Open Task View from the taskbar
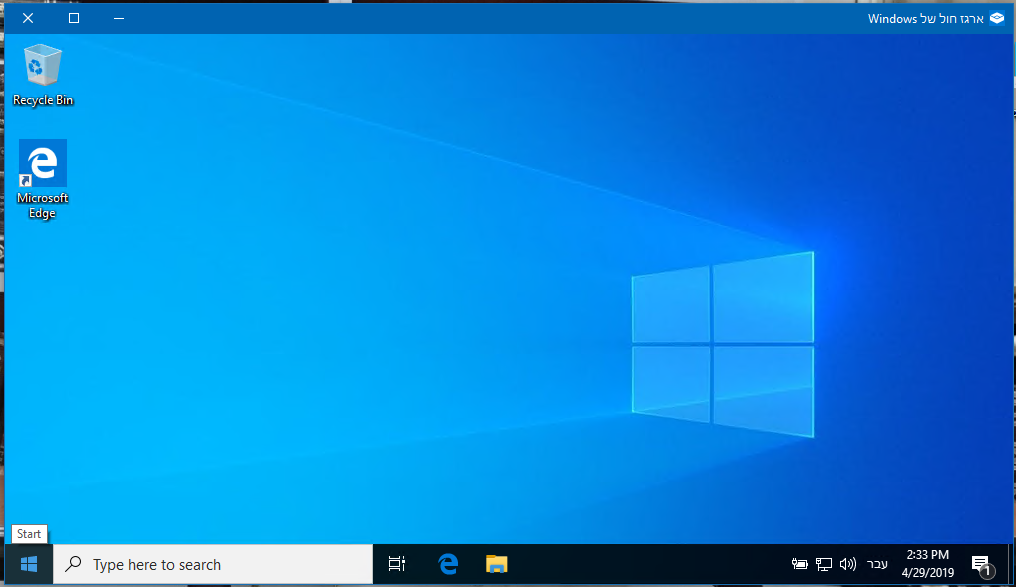1016x587 pixels. click(x=397, y=564)
